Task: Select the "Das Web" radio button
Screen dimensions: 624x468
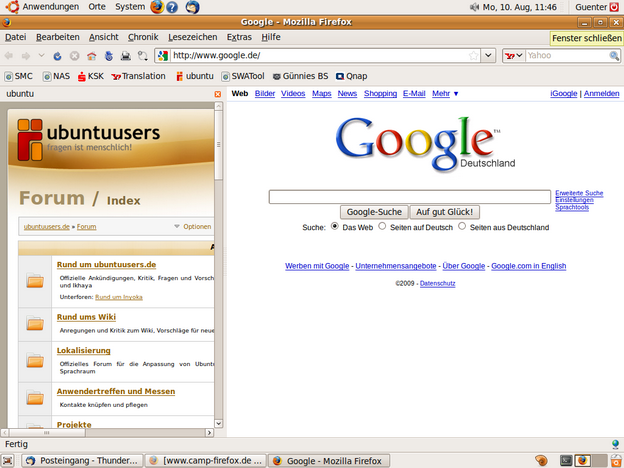Action: (335, 227)
